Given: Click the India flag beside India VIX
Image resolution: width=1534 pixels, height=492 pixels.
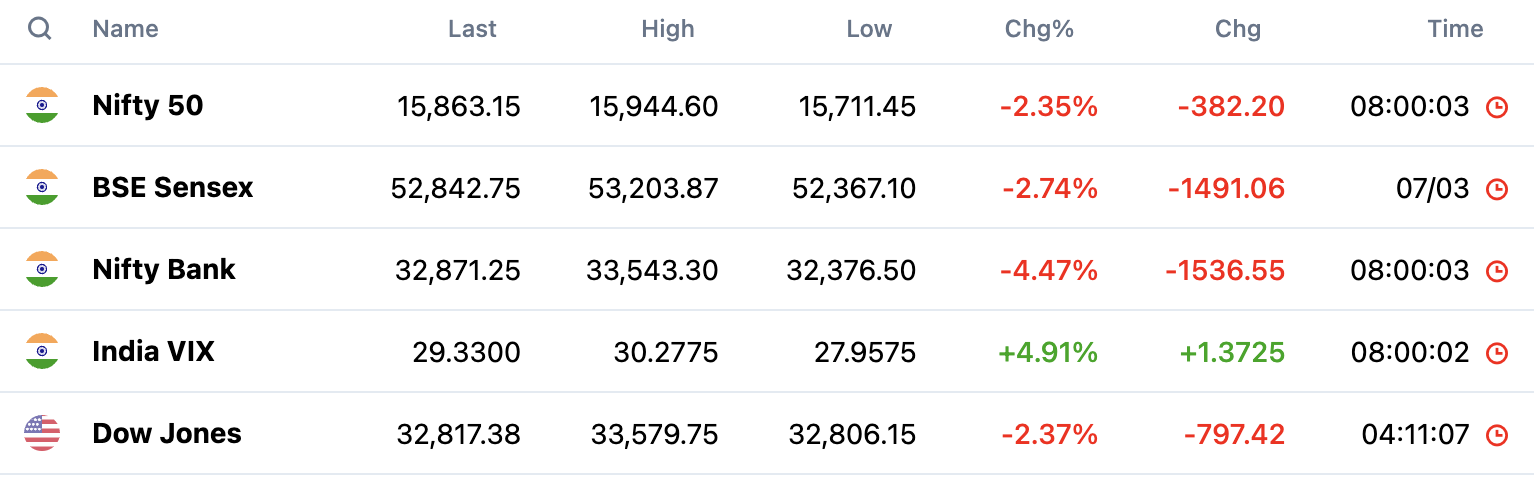Looking at the screenshot, I should (x=42, y=352).
